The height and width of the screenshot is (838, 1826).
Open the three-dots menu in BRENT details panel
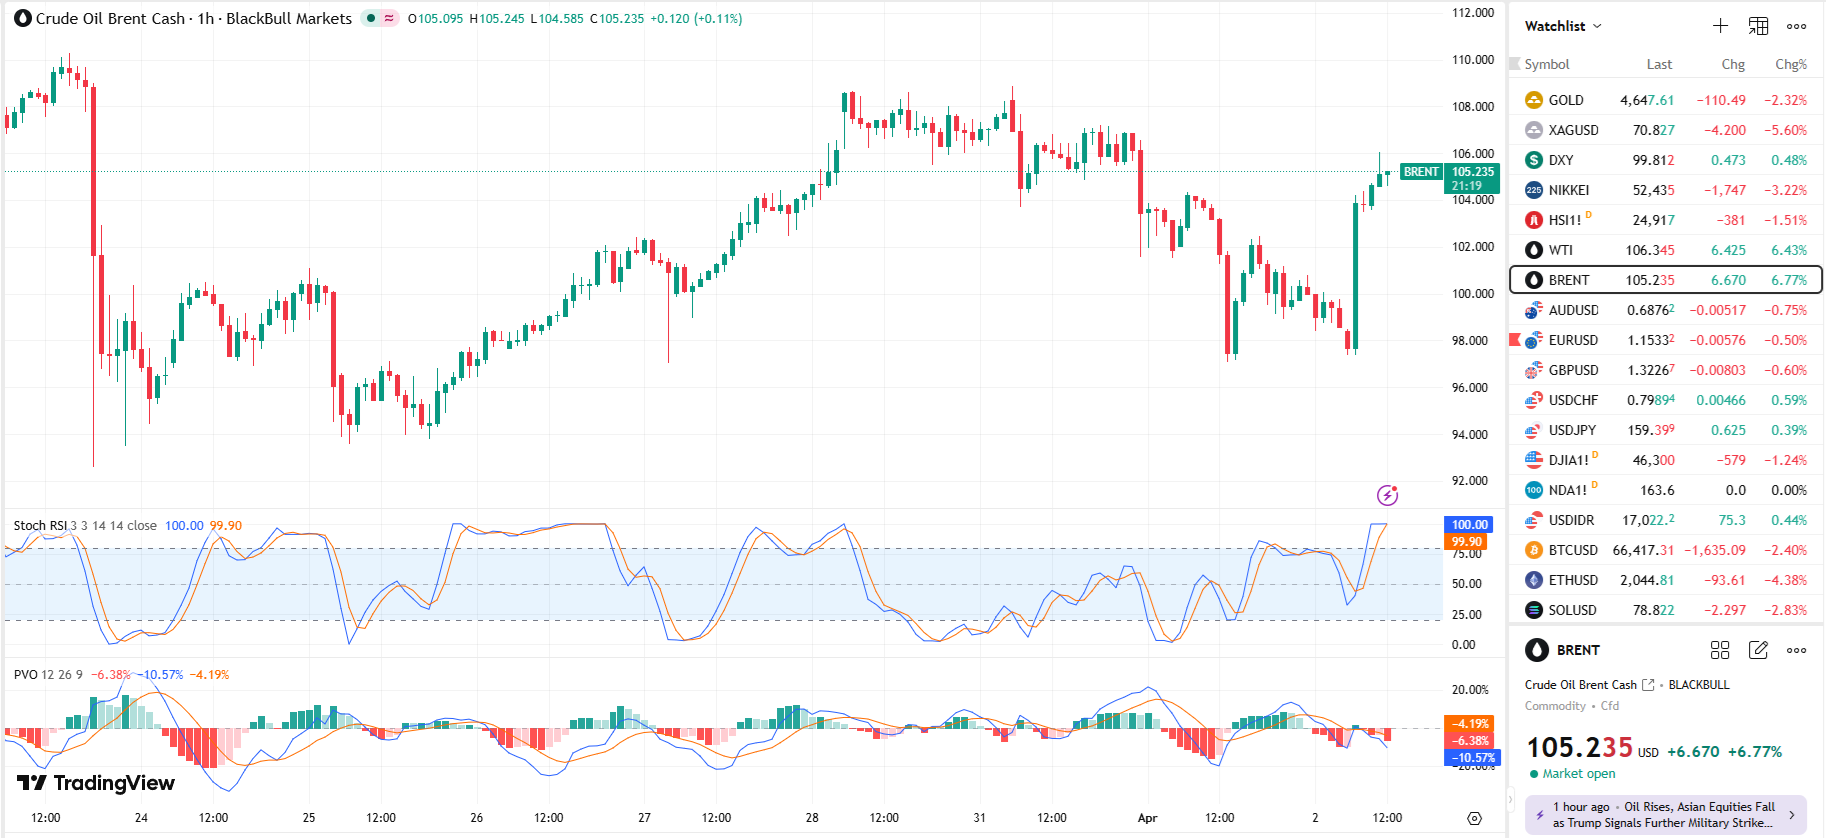coord(1796,650)
